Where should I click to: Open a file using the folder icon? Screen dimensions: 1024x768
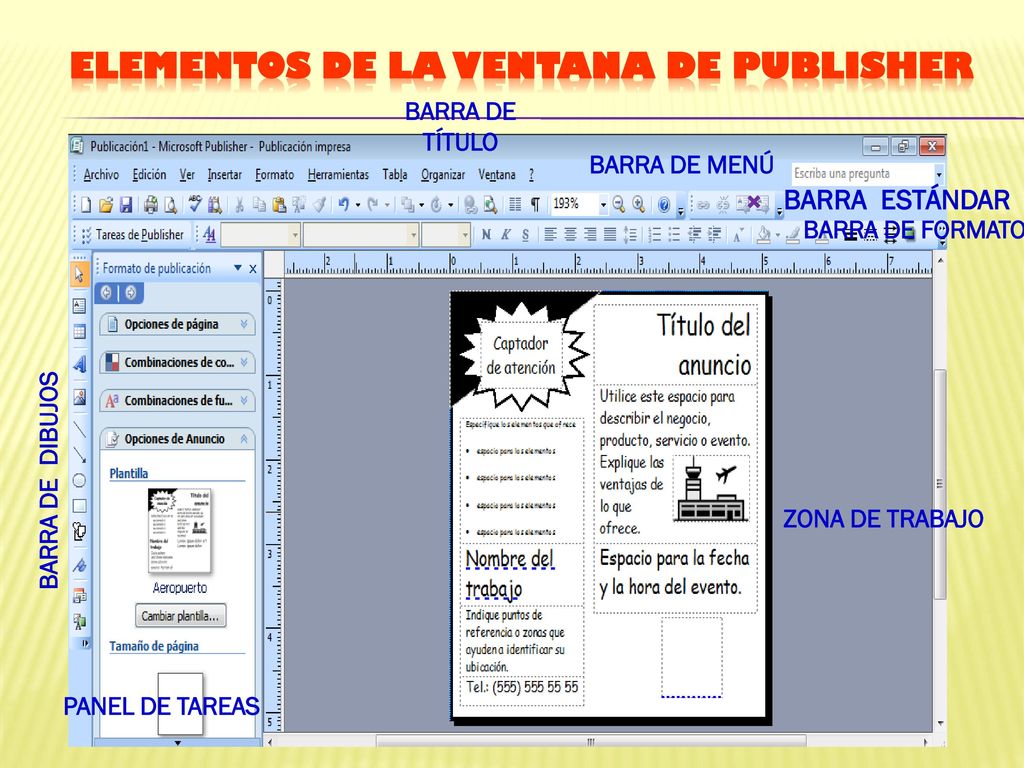(x=106, y=205)
